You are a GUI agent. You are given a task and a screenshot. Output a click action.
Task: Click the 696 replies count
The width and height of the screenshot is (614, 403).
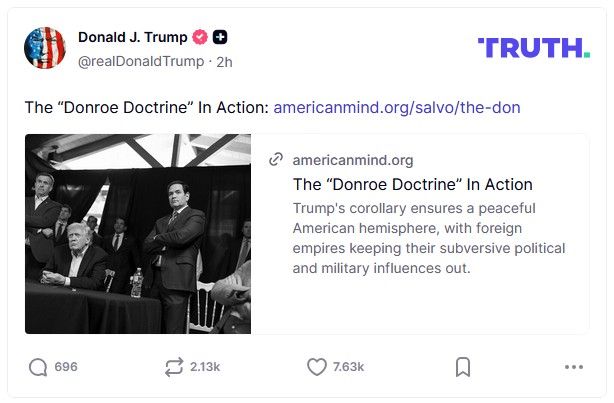66,367
